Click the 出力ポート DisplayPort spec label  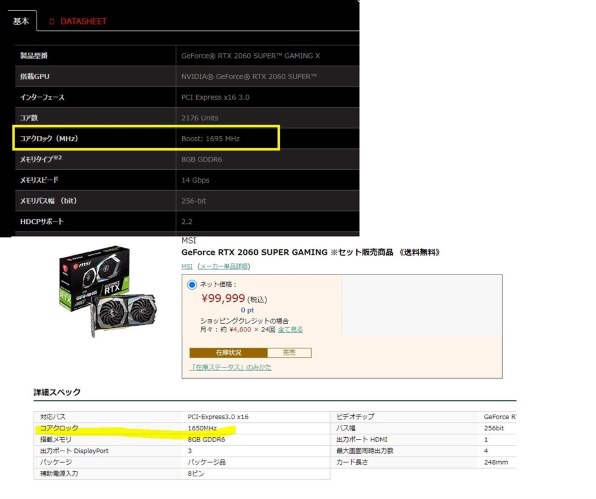coord(74,451)
